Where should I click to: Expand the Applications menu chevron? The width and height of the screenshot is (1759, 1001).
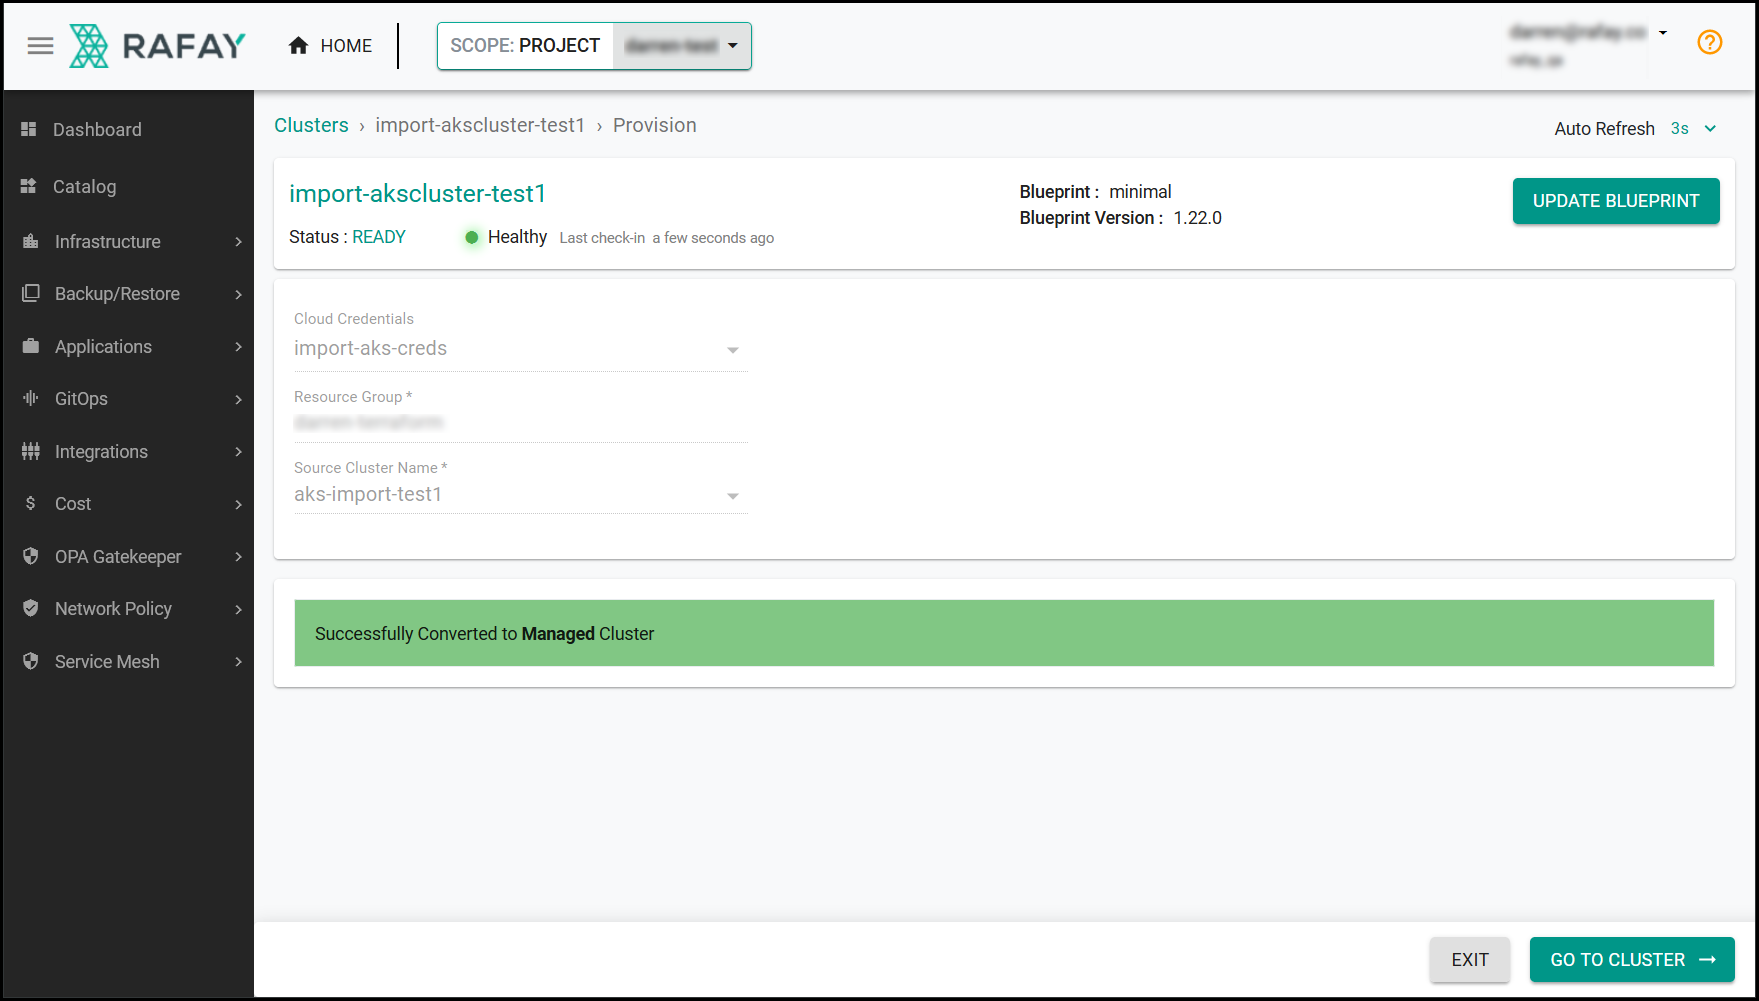(238, 347)
